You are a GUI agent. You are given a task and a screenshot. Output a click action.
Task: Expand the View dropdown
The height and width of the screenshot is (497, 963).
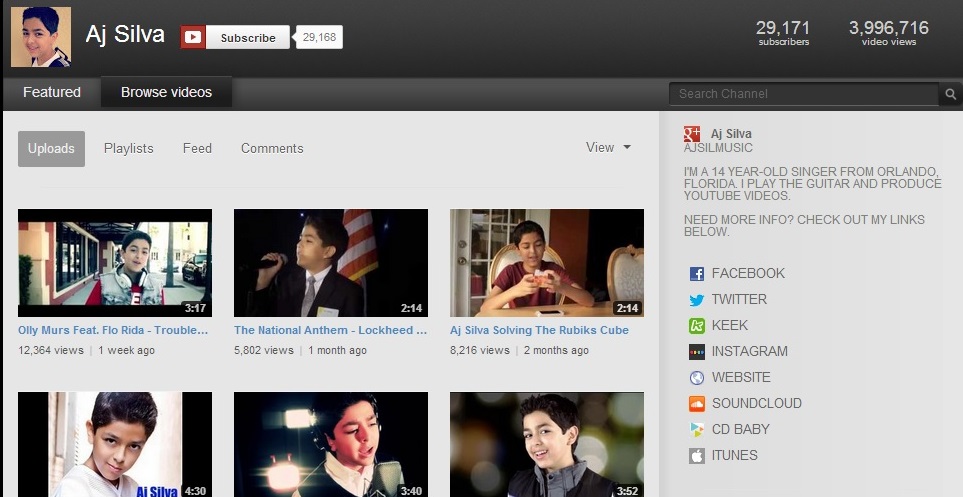pyautogui.click(x=608, y=147)
